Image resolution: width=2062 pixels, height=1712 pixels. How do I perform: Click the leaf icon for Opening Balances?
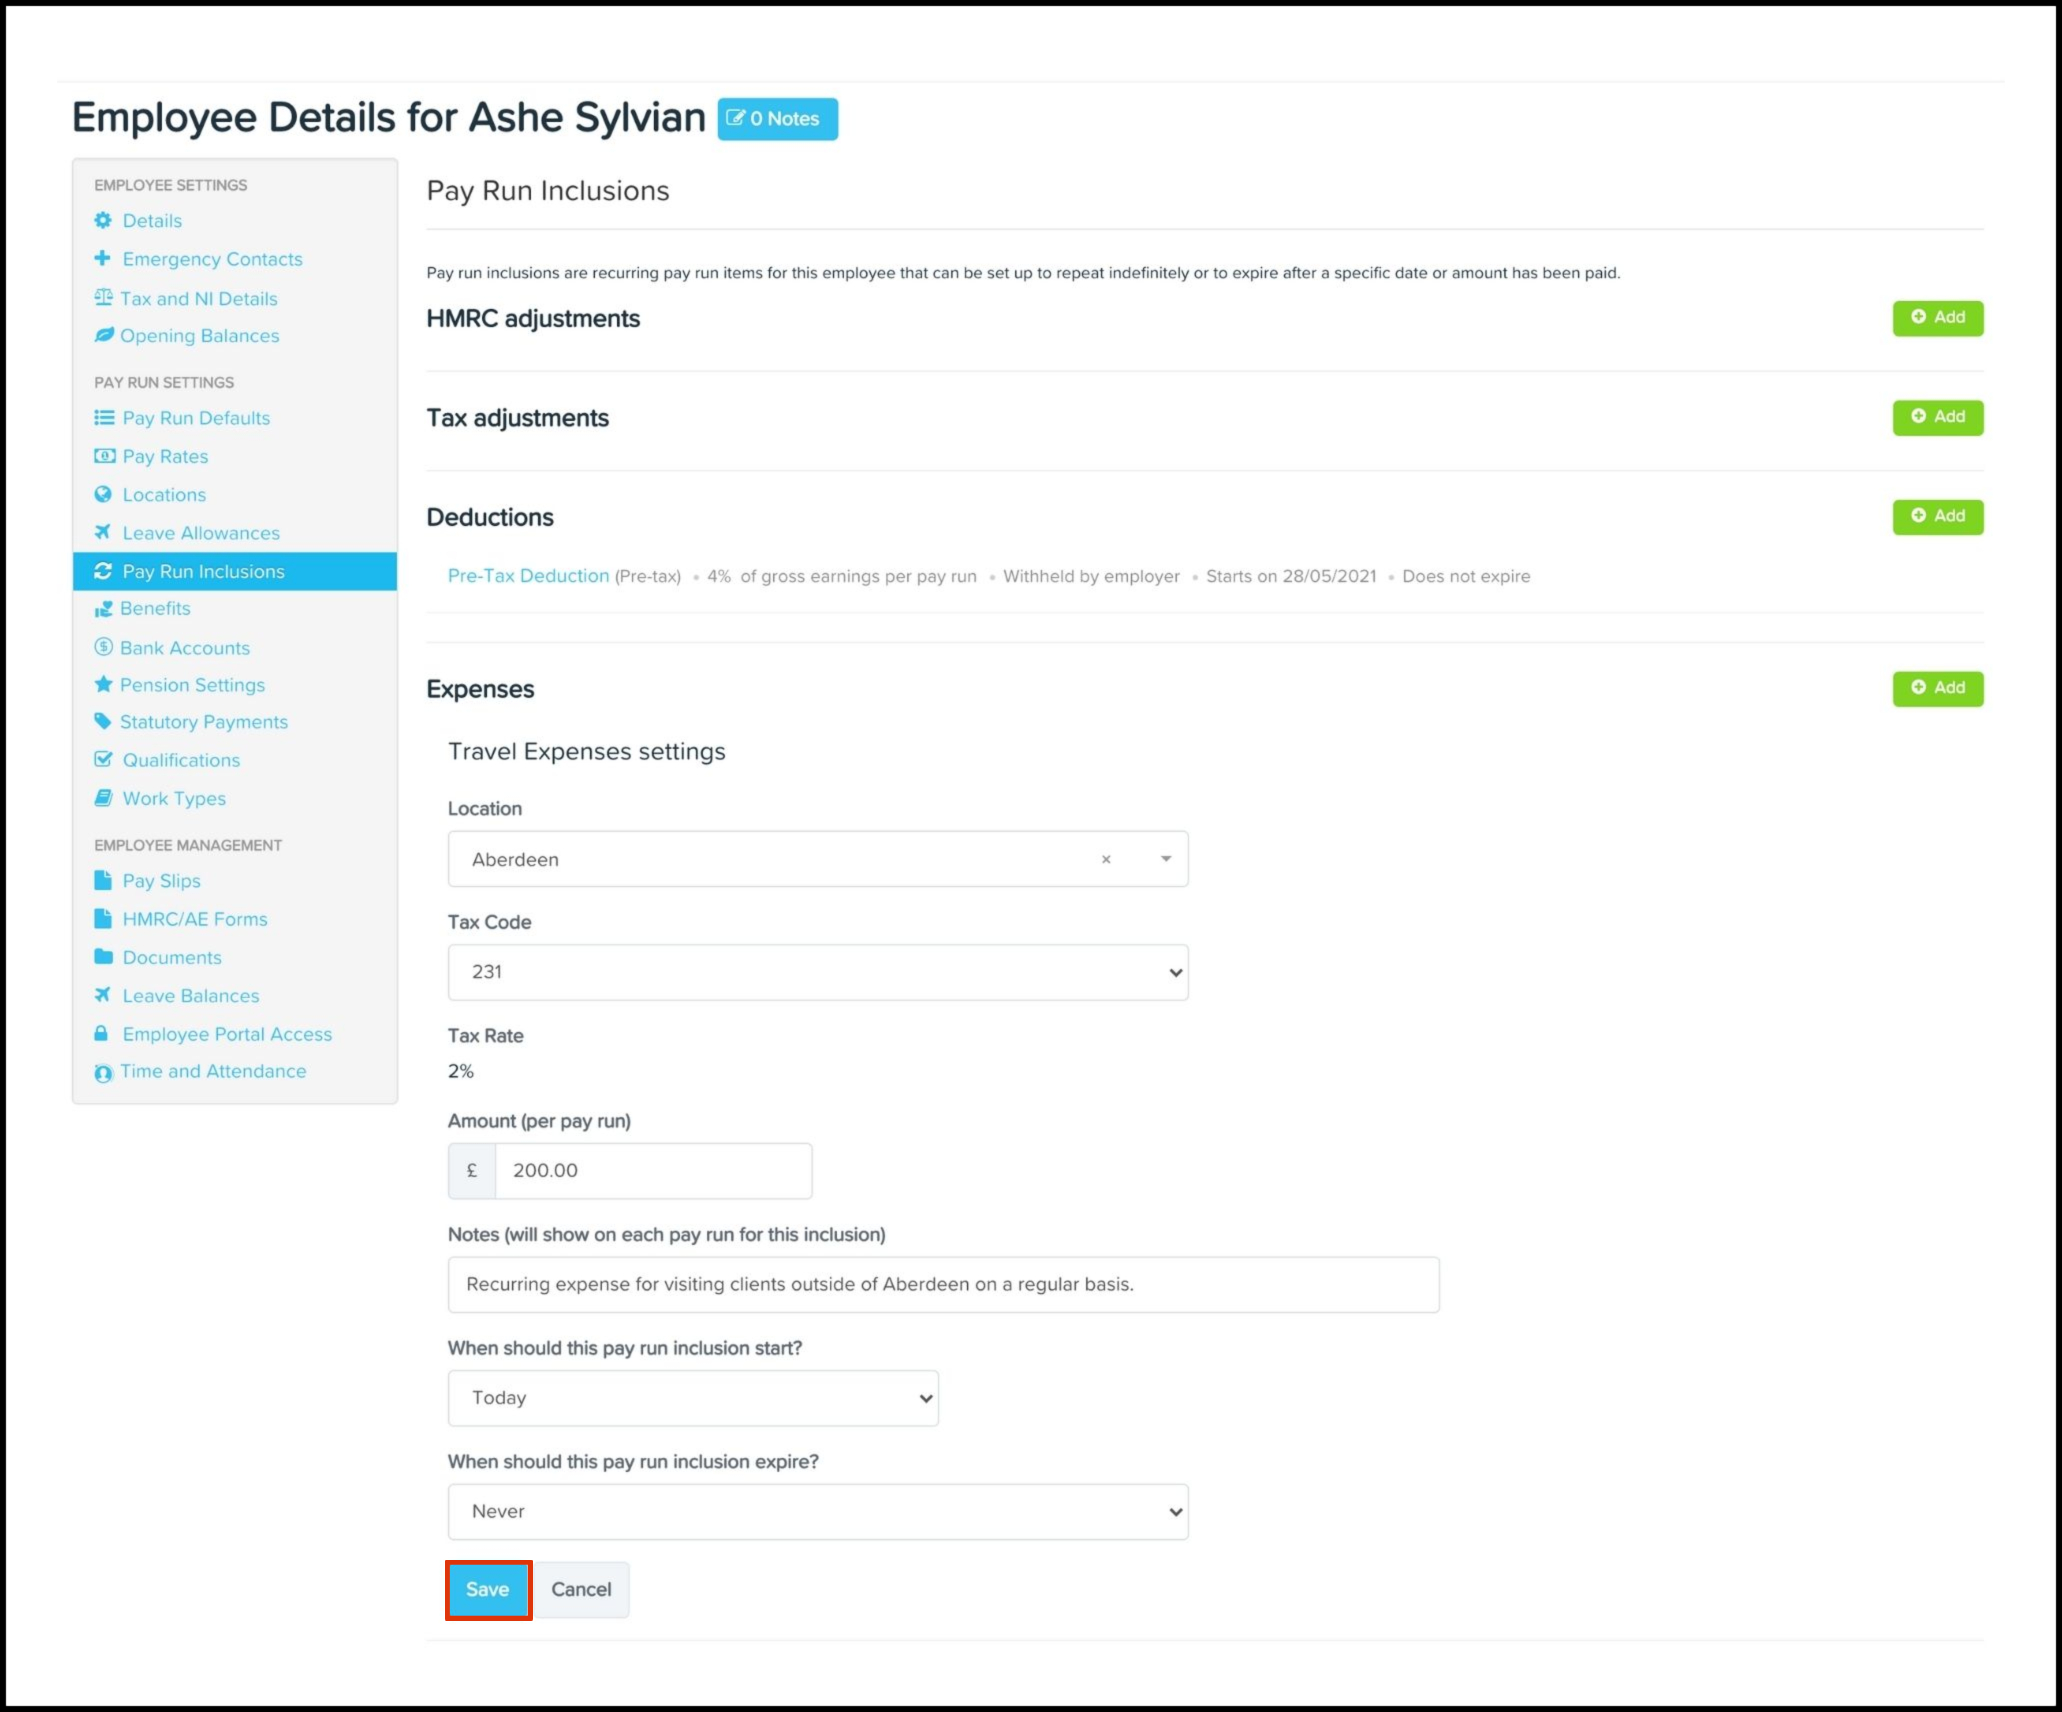pos(103,336)
